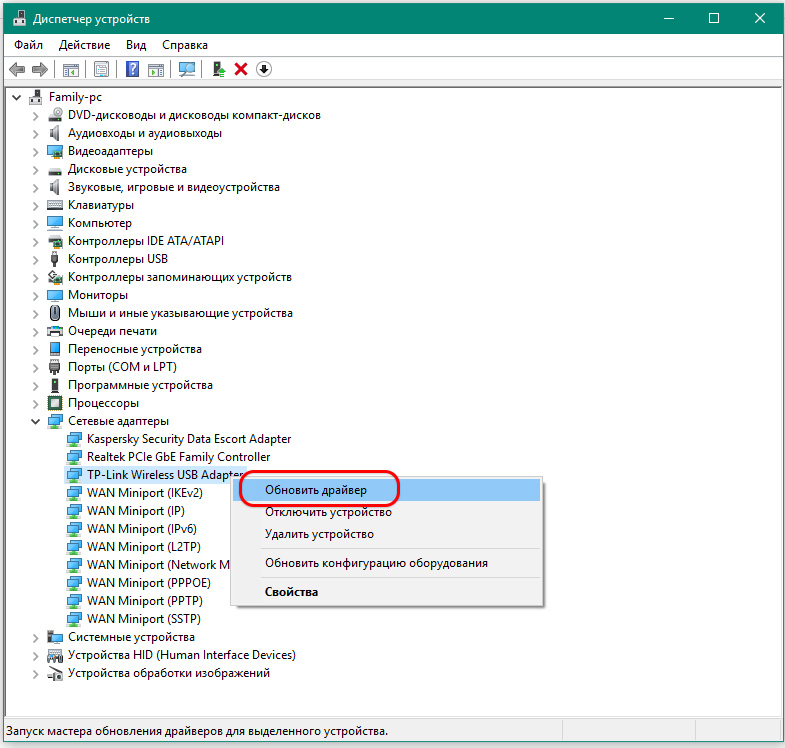Select WAN Miniport (IKEv2)
Viewport: 785px width, 748px height.
tap(145, 493)
